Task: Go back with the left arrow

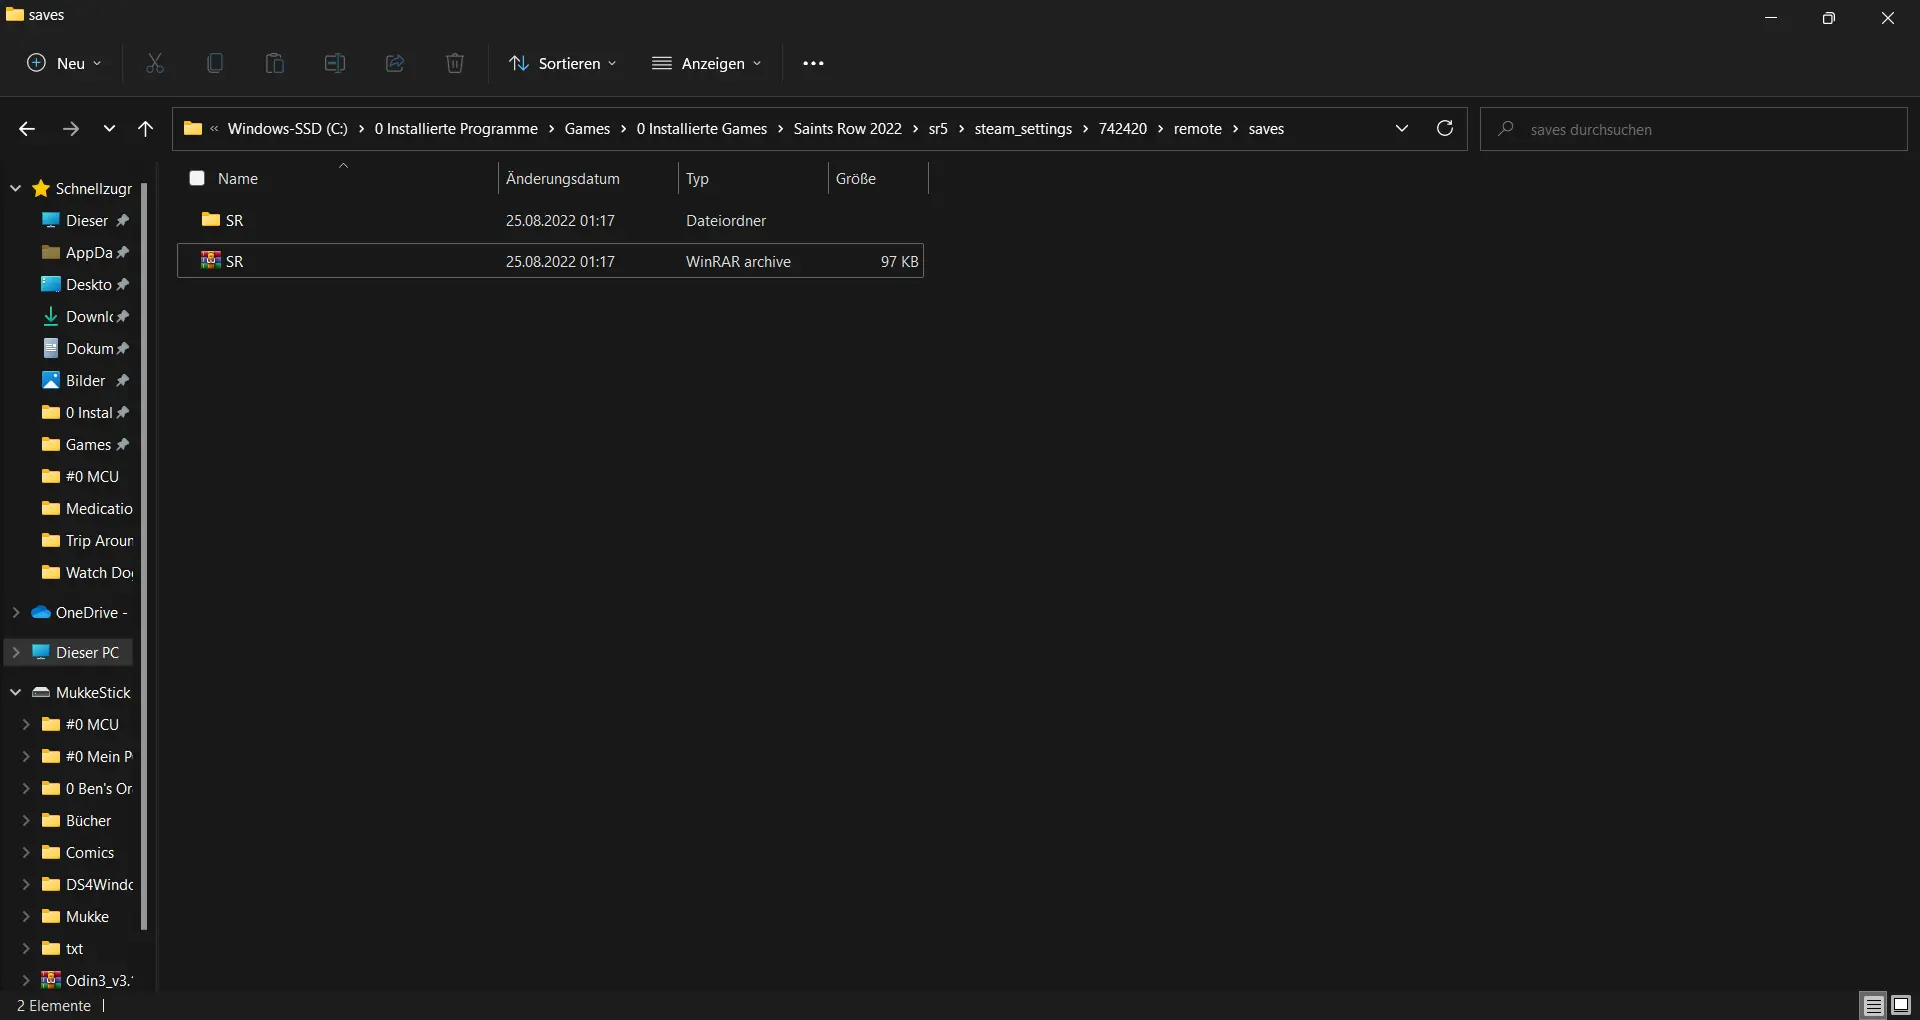Action: click(27, 129)
